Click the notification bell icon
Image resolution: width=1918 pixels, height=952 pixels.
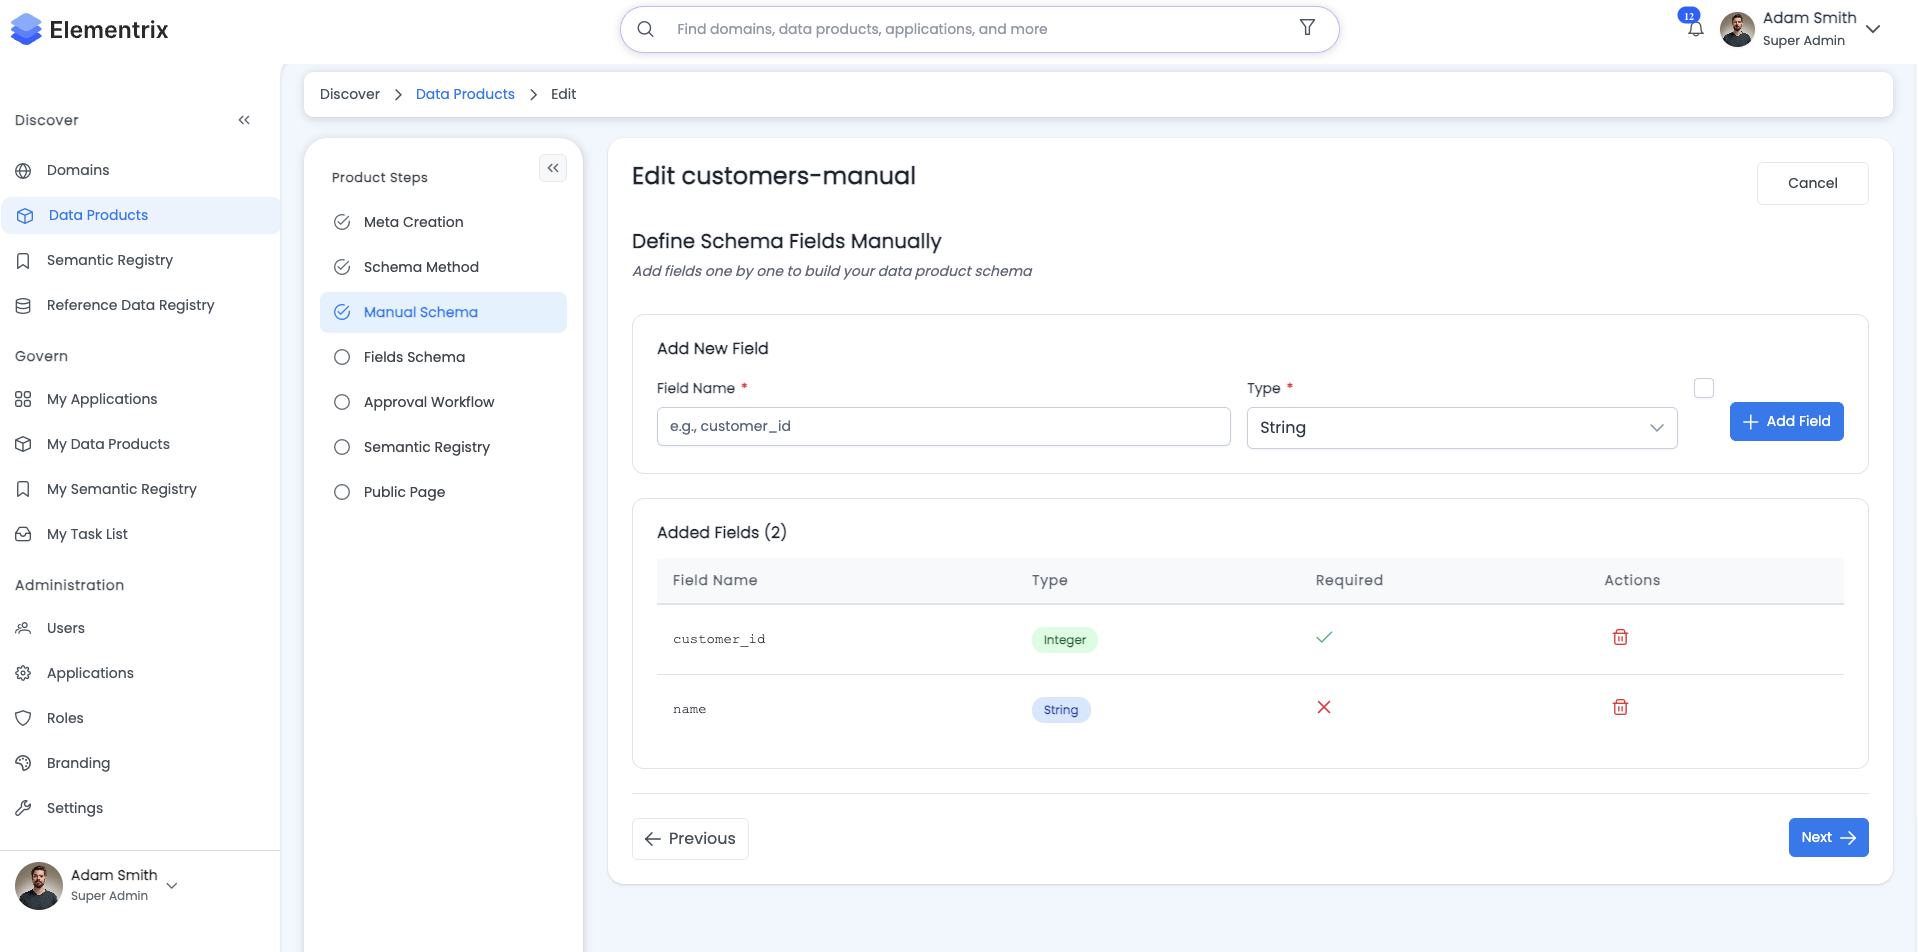coord(1695,29)
